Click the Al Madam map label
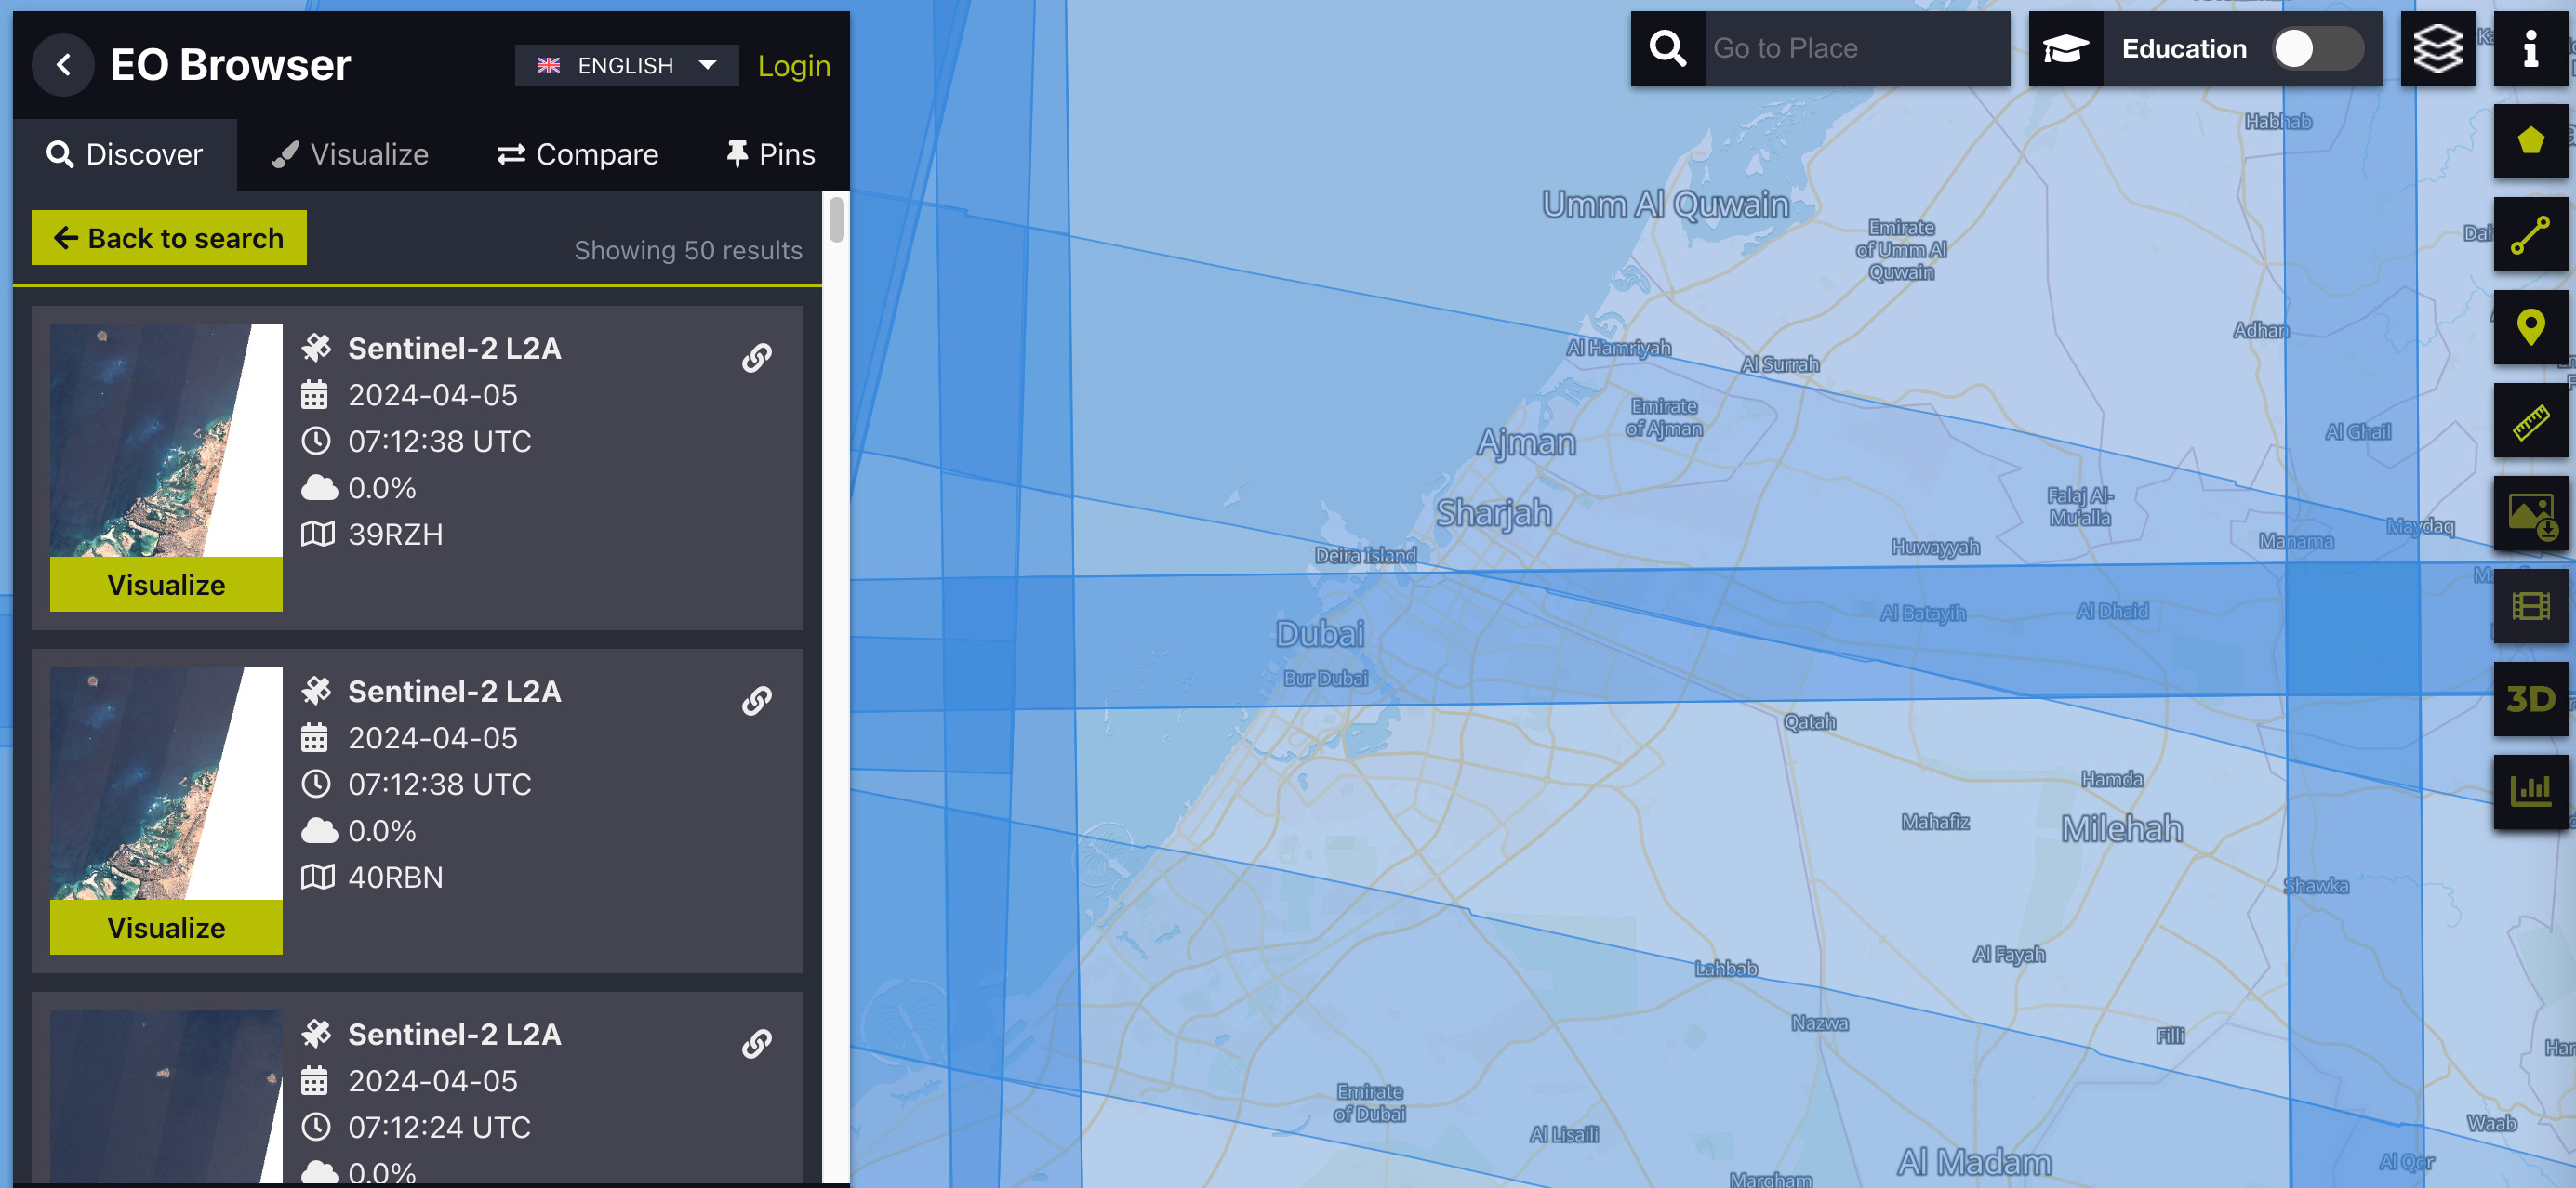This screenshot has height=1188, width=2576. pyautogui.click(x=1974, y=1161)
